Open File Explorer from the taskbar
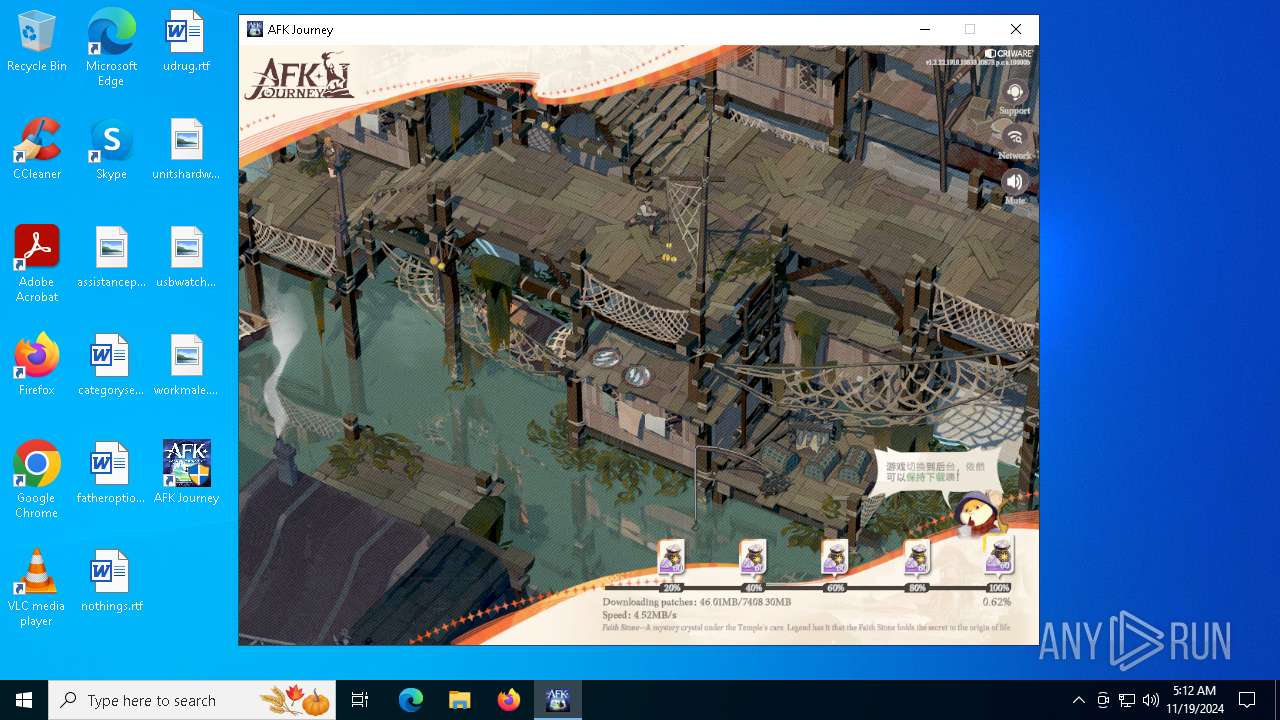 [460, 700]
